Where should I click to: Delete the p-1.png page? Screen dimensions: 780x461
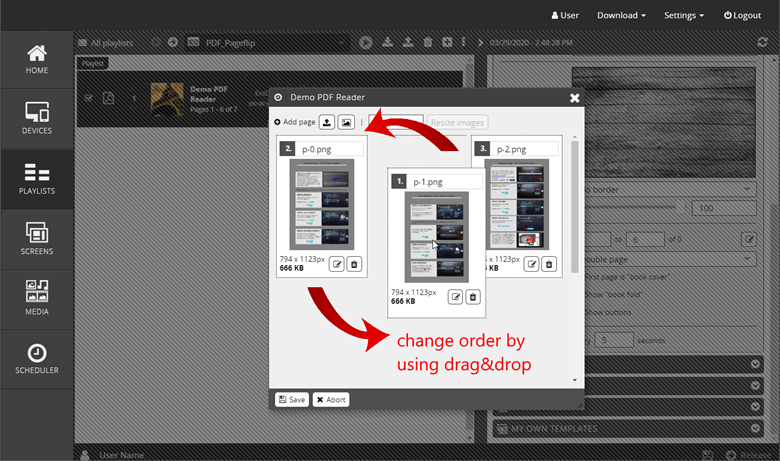tap(473, 297)
